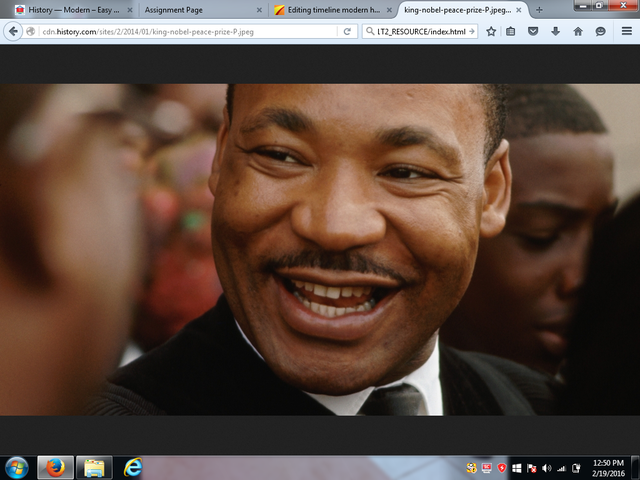The width and height of the screenshot is (640, 480).
Task: Click the Martin Luther King photo
Action: point(320,250)
